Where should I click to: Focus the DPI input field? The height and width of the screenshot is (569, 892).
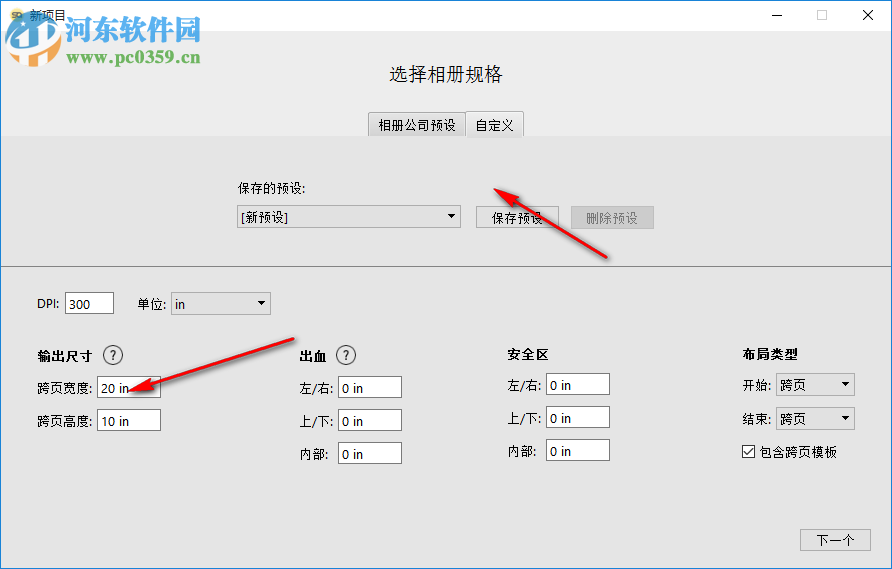[x=89, y=303]
